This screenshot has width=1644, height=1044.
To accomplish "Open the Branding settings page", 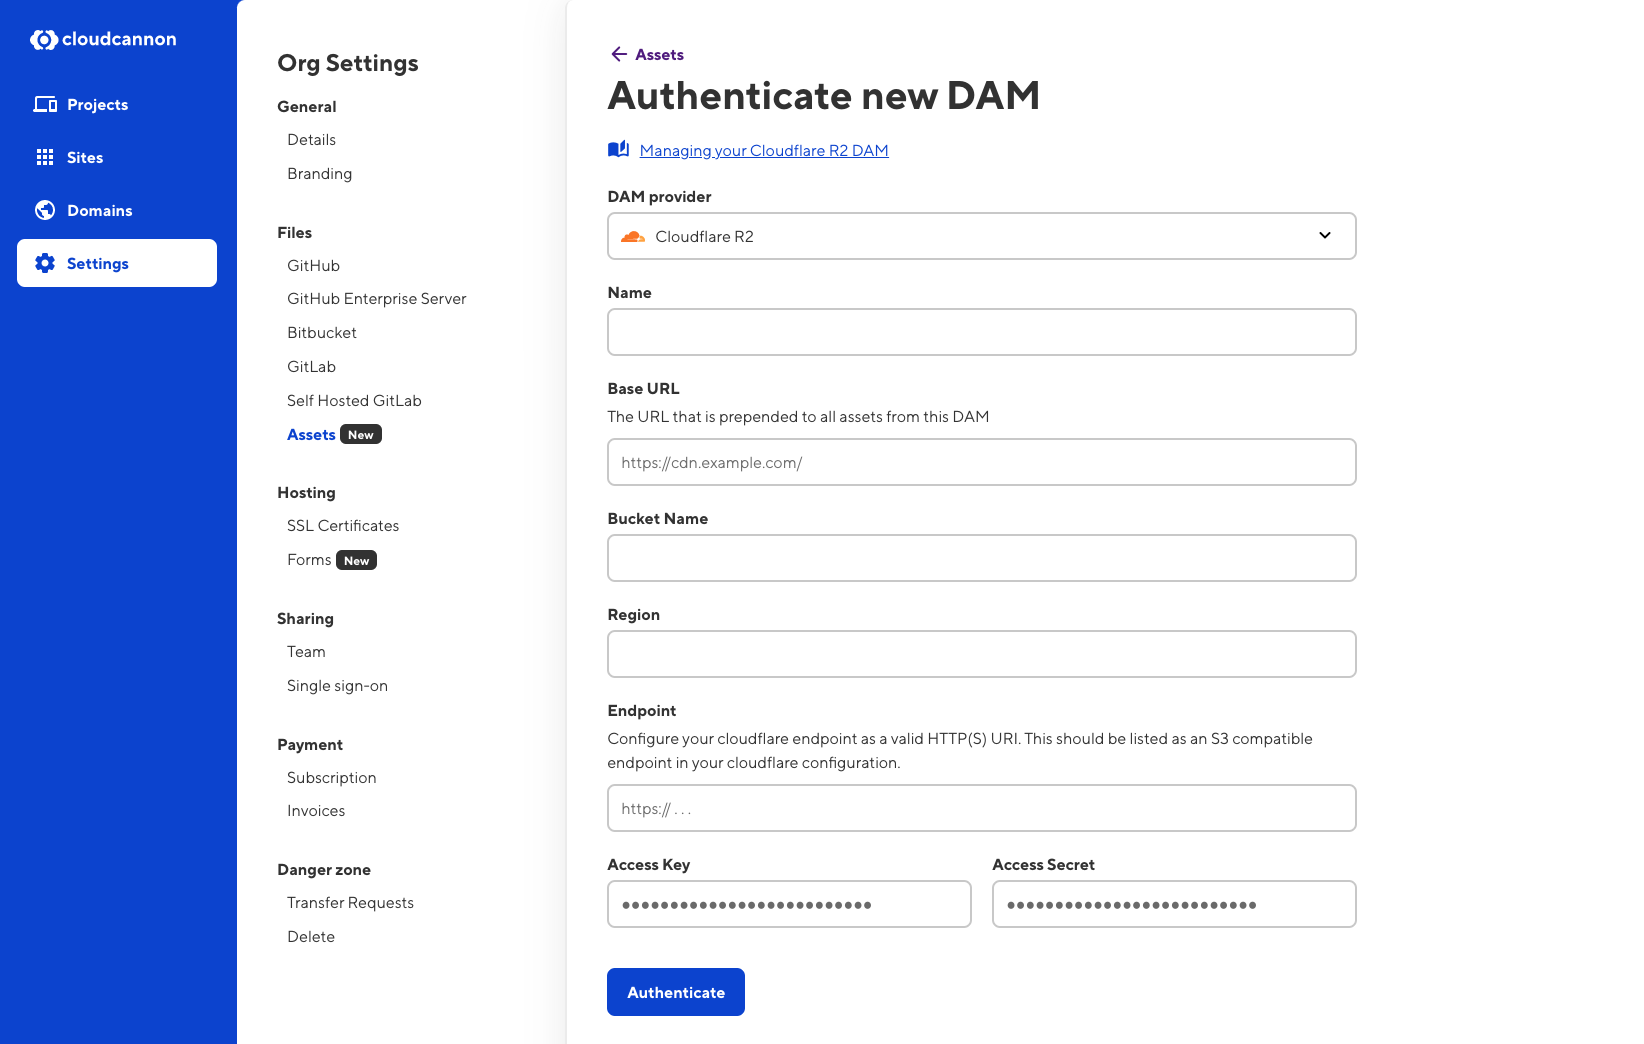I will [x=319, y=174].
